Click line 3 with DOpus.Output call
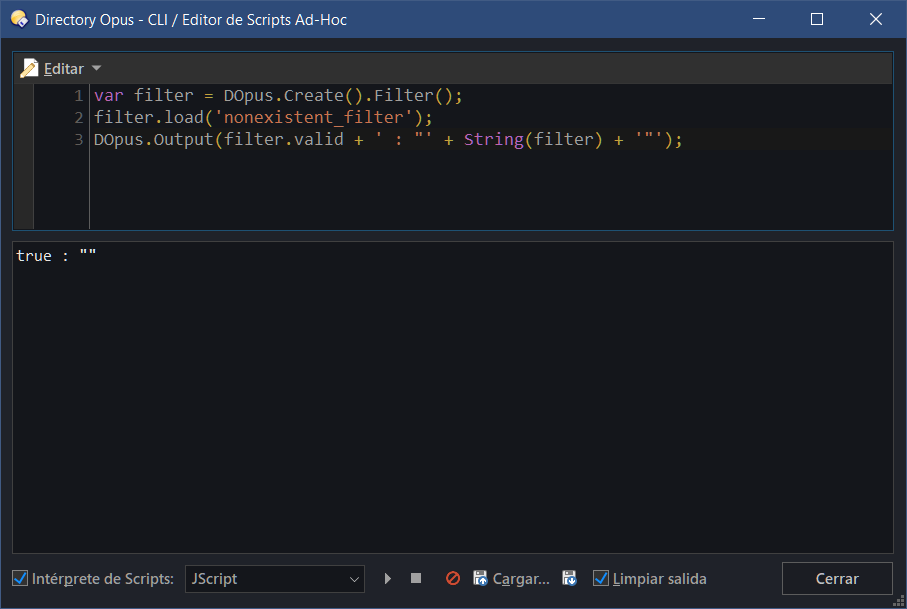 [388, 139]
